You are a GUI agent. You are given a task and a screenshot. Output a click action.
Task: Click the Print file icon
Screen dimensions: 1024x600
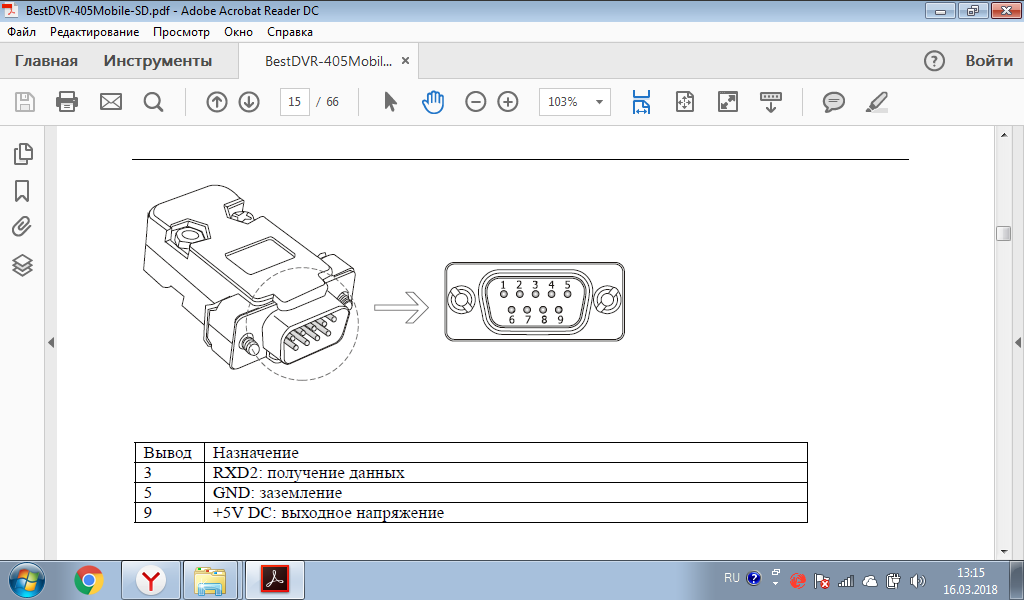coord(67,102)
